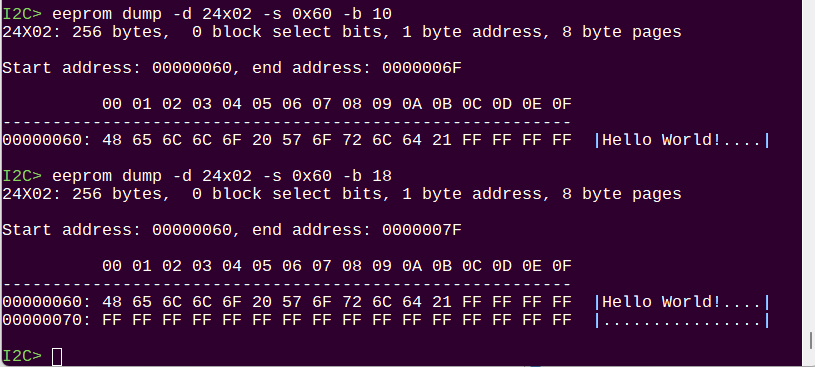Click the second green I2C> prompt
The height and width of the screenshot is (367, 815).
(22, 176)
